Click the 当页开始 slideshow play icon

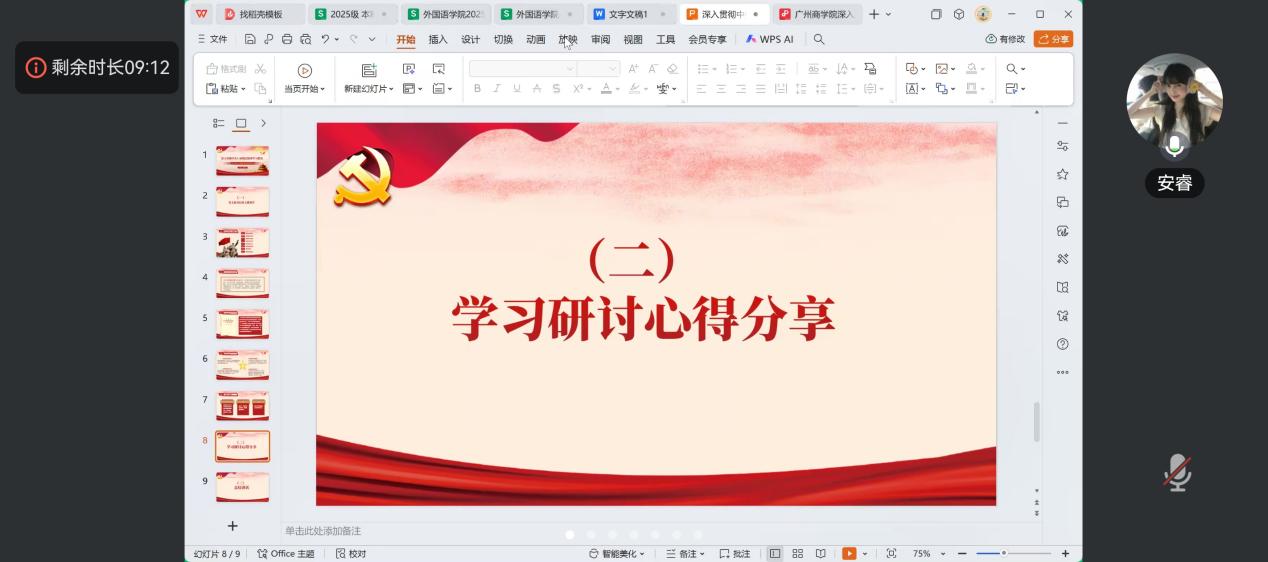(305, 70)
